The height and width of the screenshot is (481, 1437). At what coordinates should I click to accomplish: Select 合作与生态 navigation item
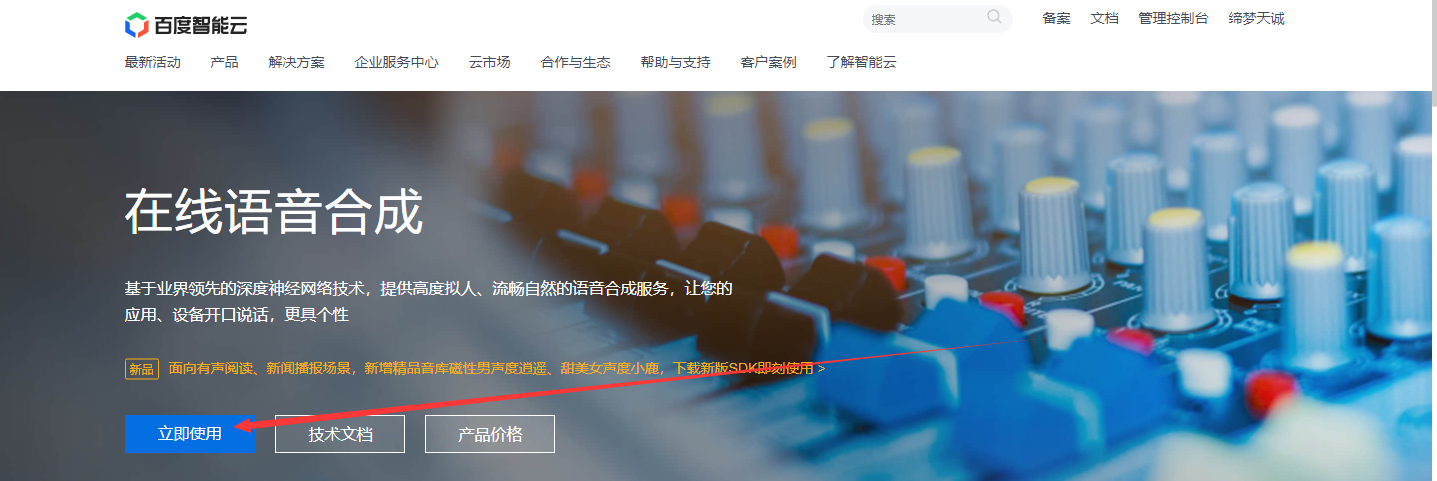[575, 62]
